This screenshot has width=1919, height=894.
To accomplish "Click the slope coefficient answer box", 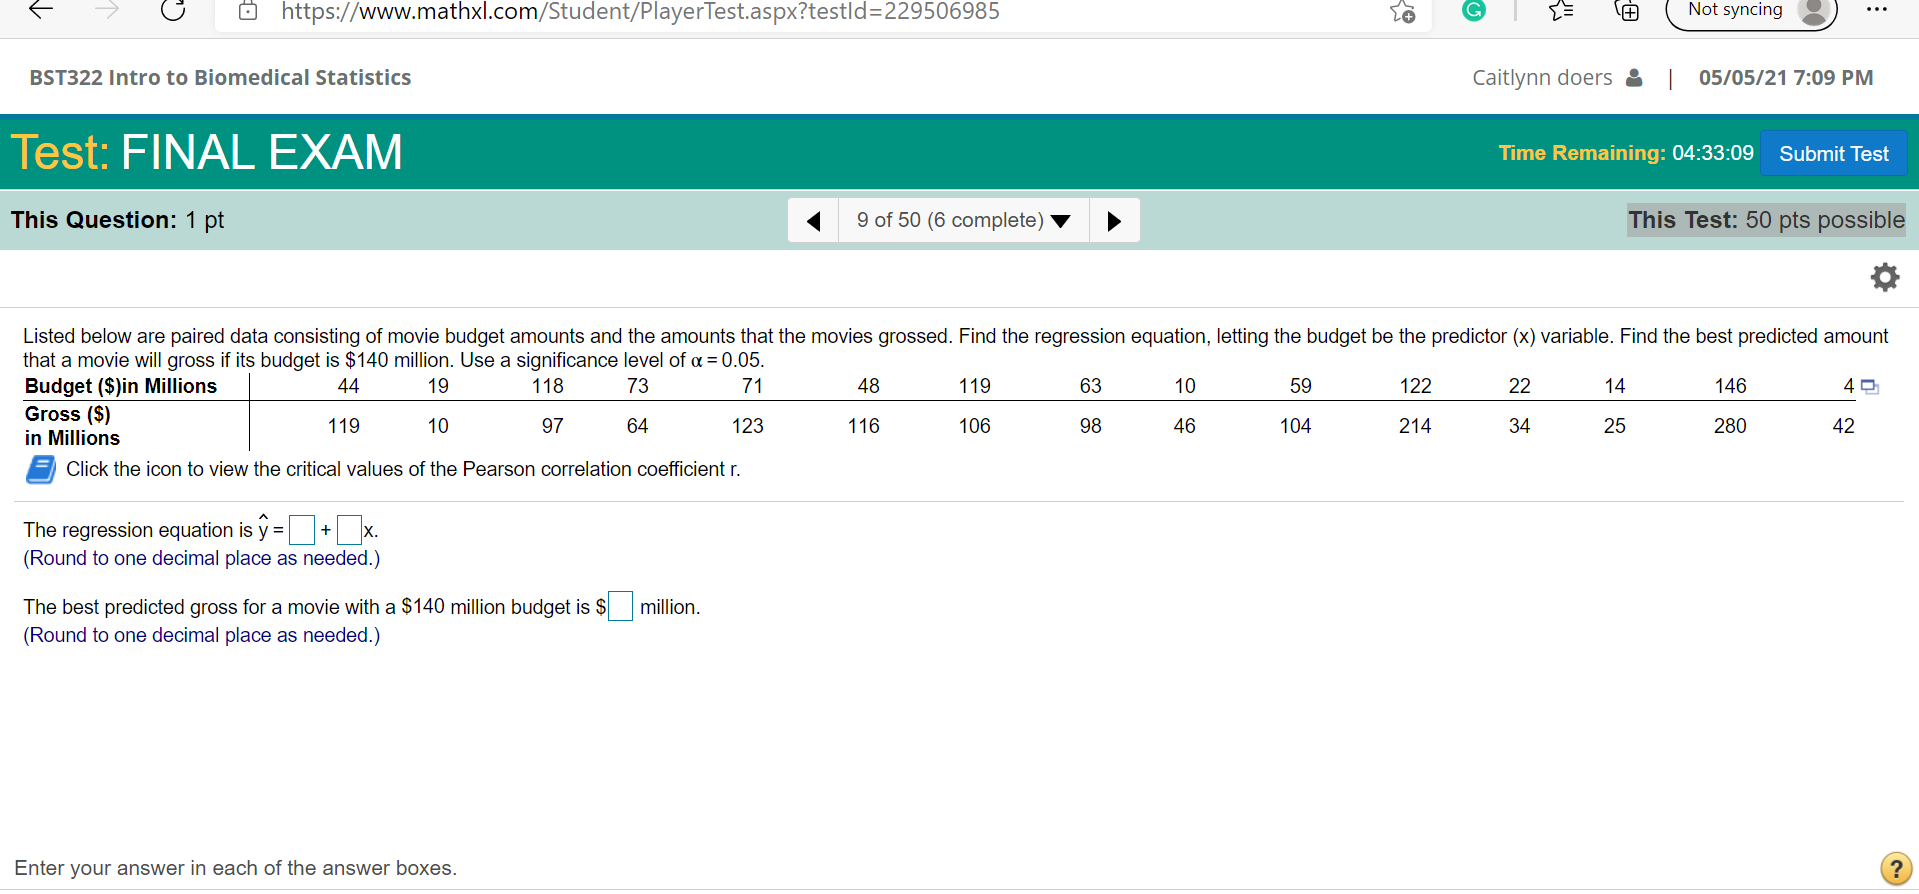I will [350, 530].
